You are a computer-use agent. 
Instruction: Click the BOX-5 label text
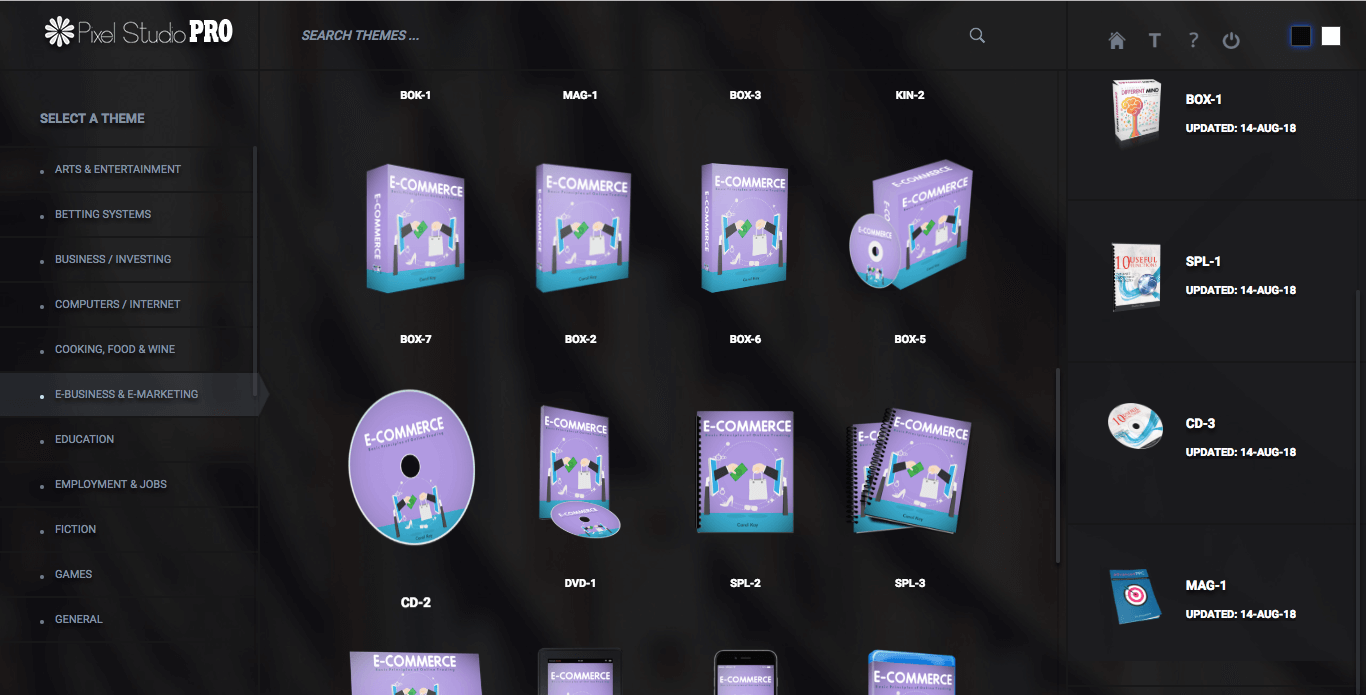pos(910,339)
